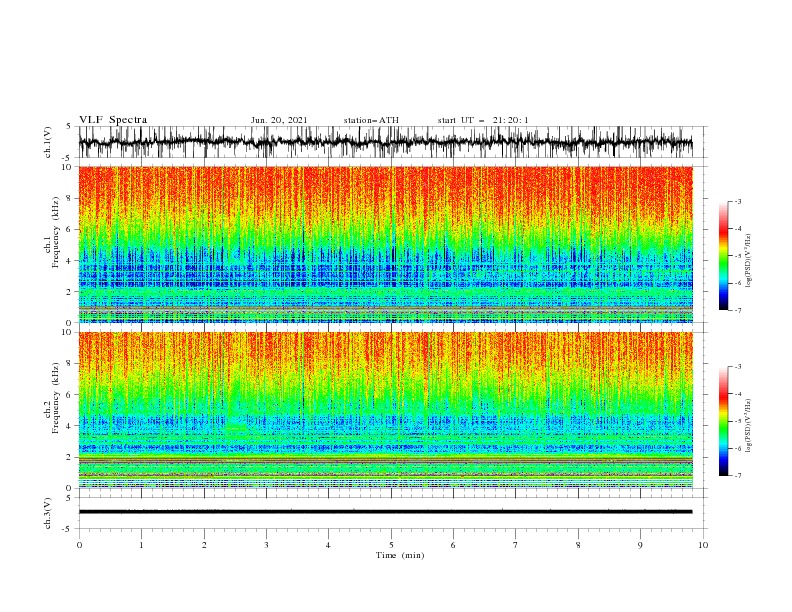This screenshot has width=792, height=612.
Task: Click the "-5" tick of ch.3 voltage axis
Action: [67, 529]
